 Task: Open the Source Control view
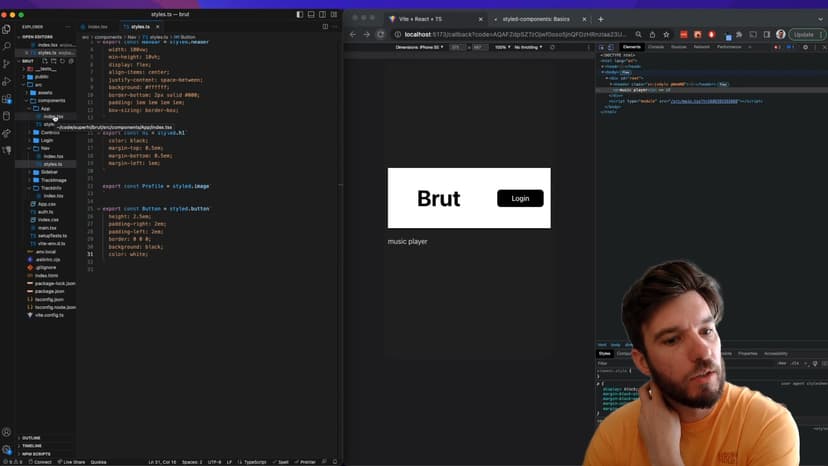pos(7,63)
